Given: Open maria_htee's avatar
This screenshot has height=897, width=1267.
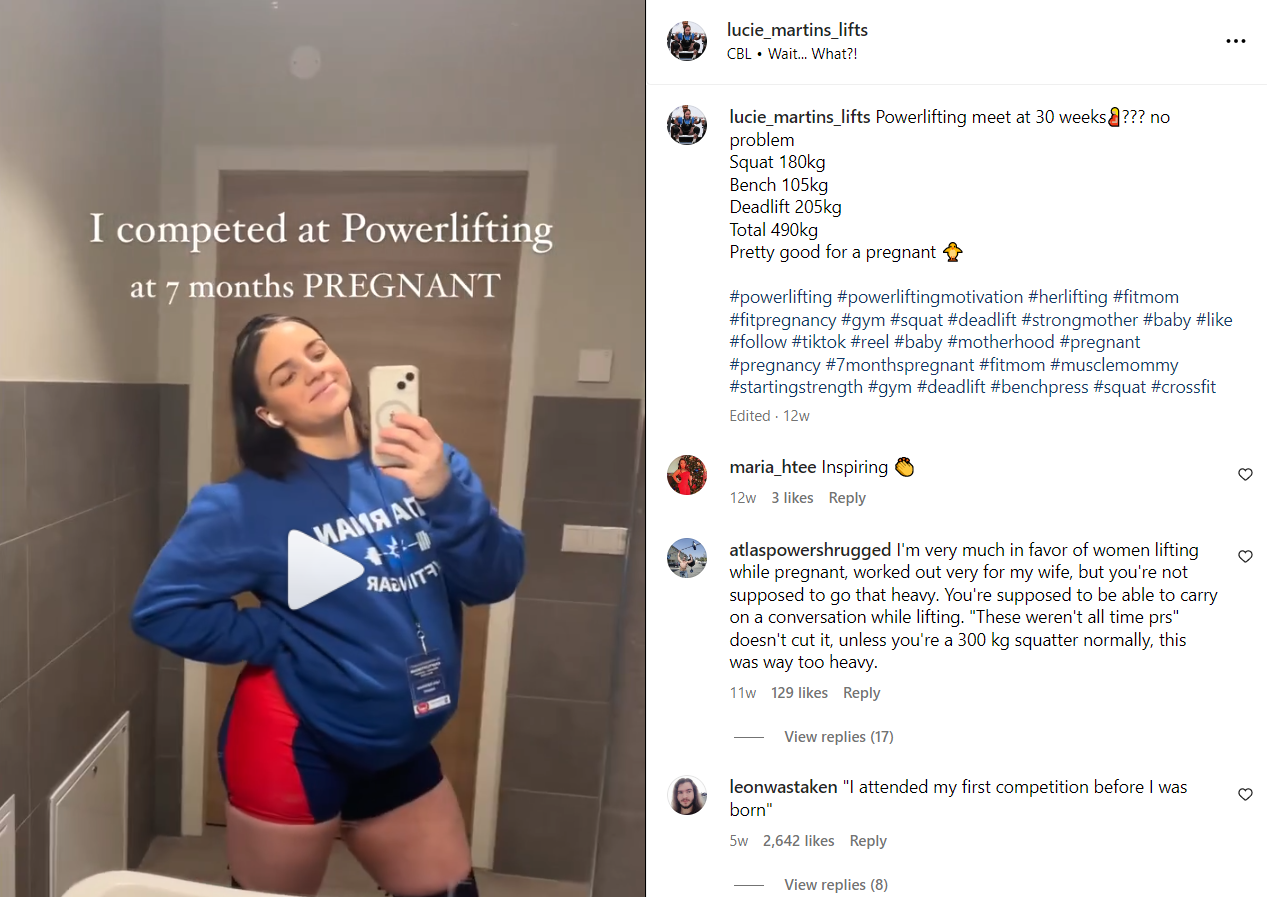Looking at the screenshot, I should coord(687,475).
